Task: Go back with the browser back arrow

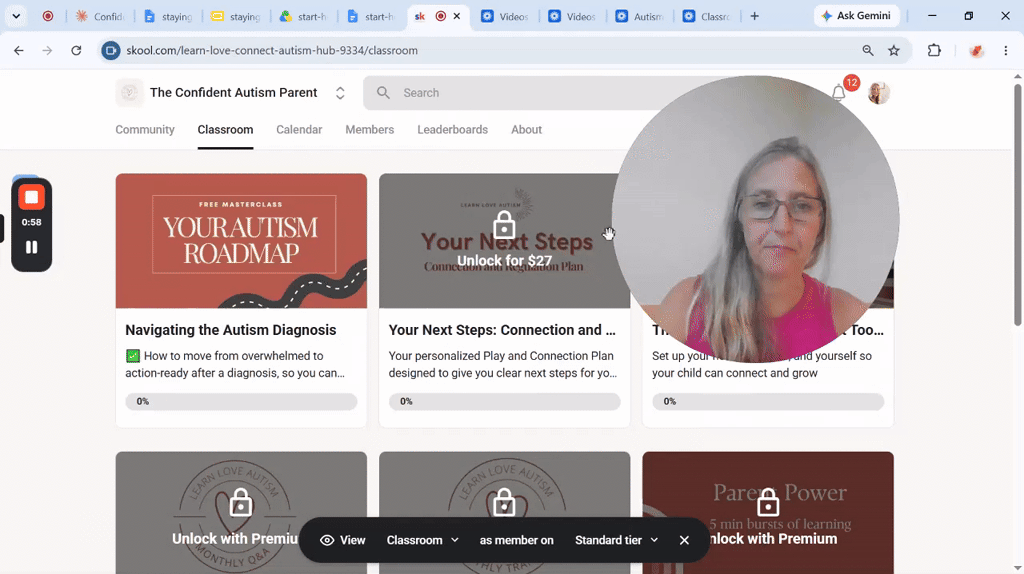Action: pos(18,50)
